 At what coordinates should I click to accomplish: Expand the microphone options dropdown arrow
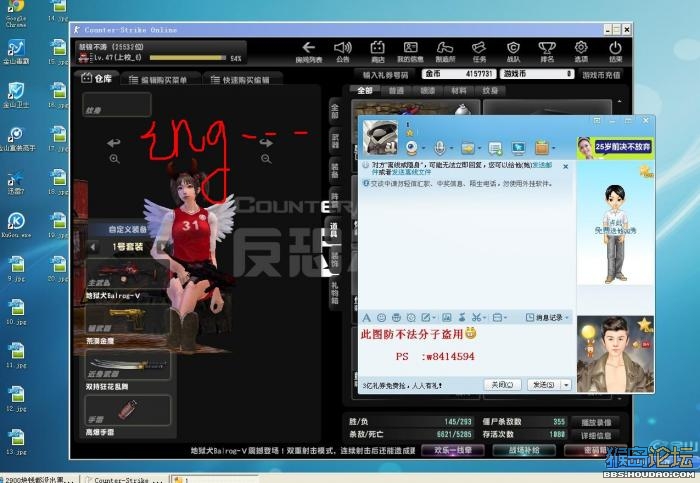click(451, 148)
